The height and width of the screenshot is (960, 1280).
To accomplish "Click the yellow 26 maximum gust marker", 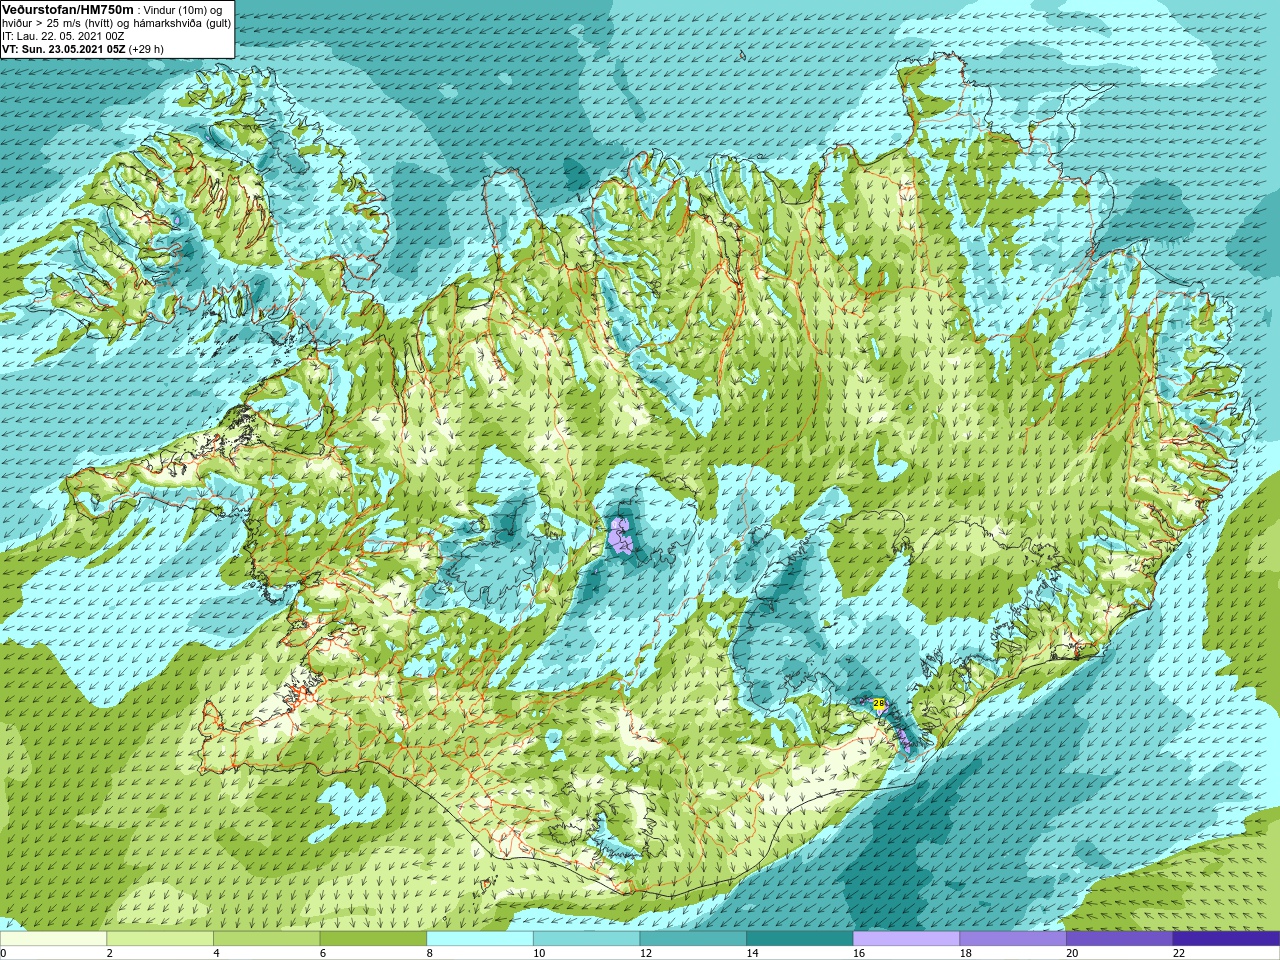I will pyautogui.click(x=879, y=704).
